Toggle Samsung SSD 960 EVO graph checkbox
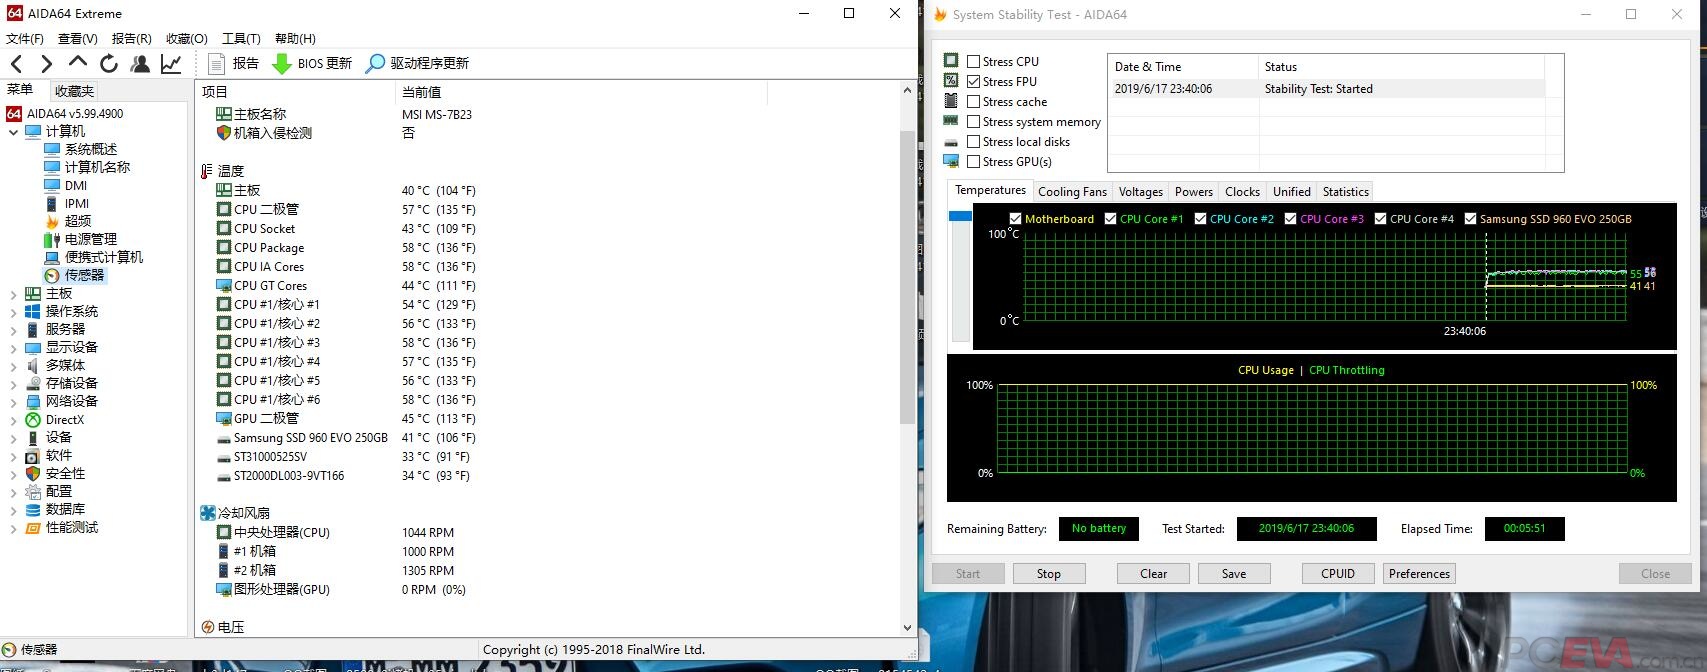The height and width of the screenshot is (672, 1707). pyautogui.click(x=1470, y=218)
